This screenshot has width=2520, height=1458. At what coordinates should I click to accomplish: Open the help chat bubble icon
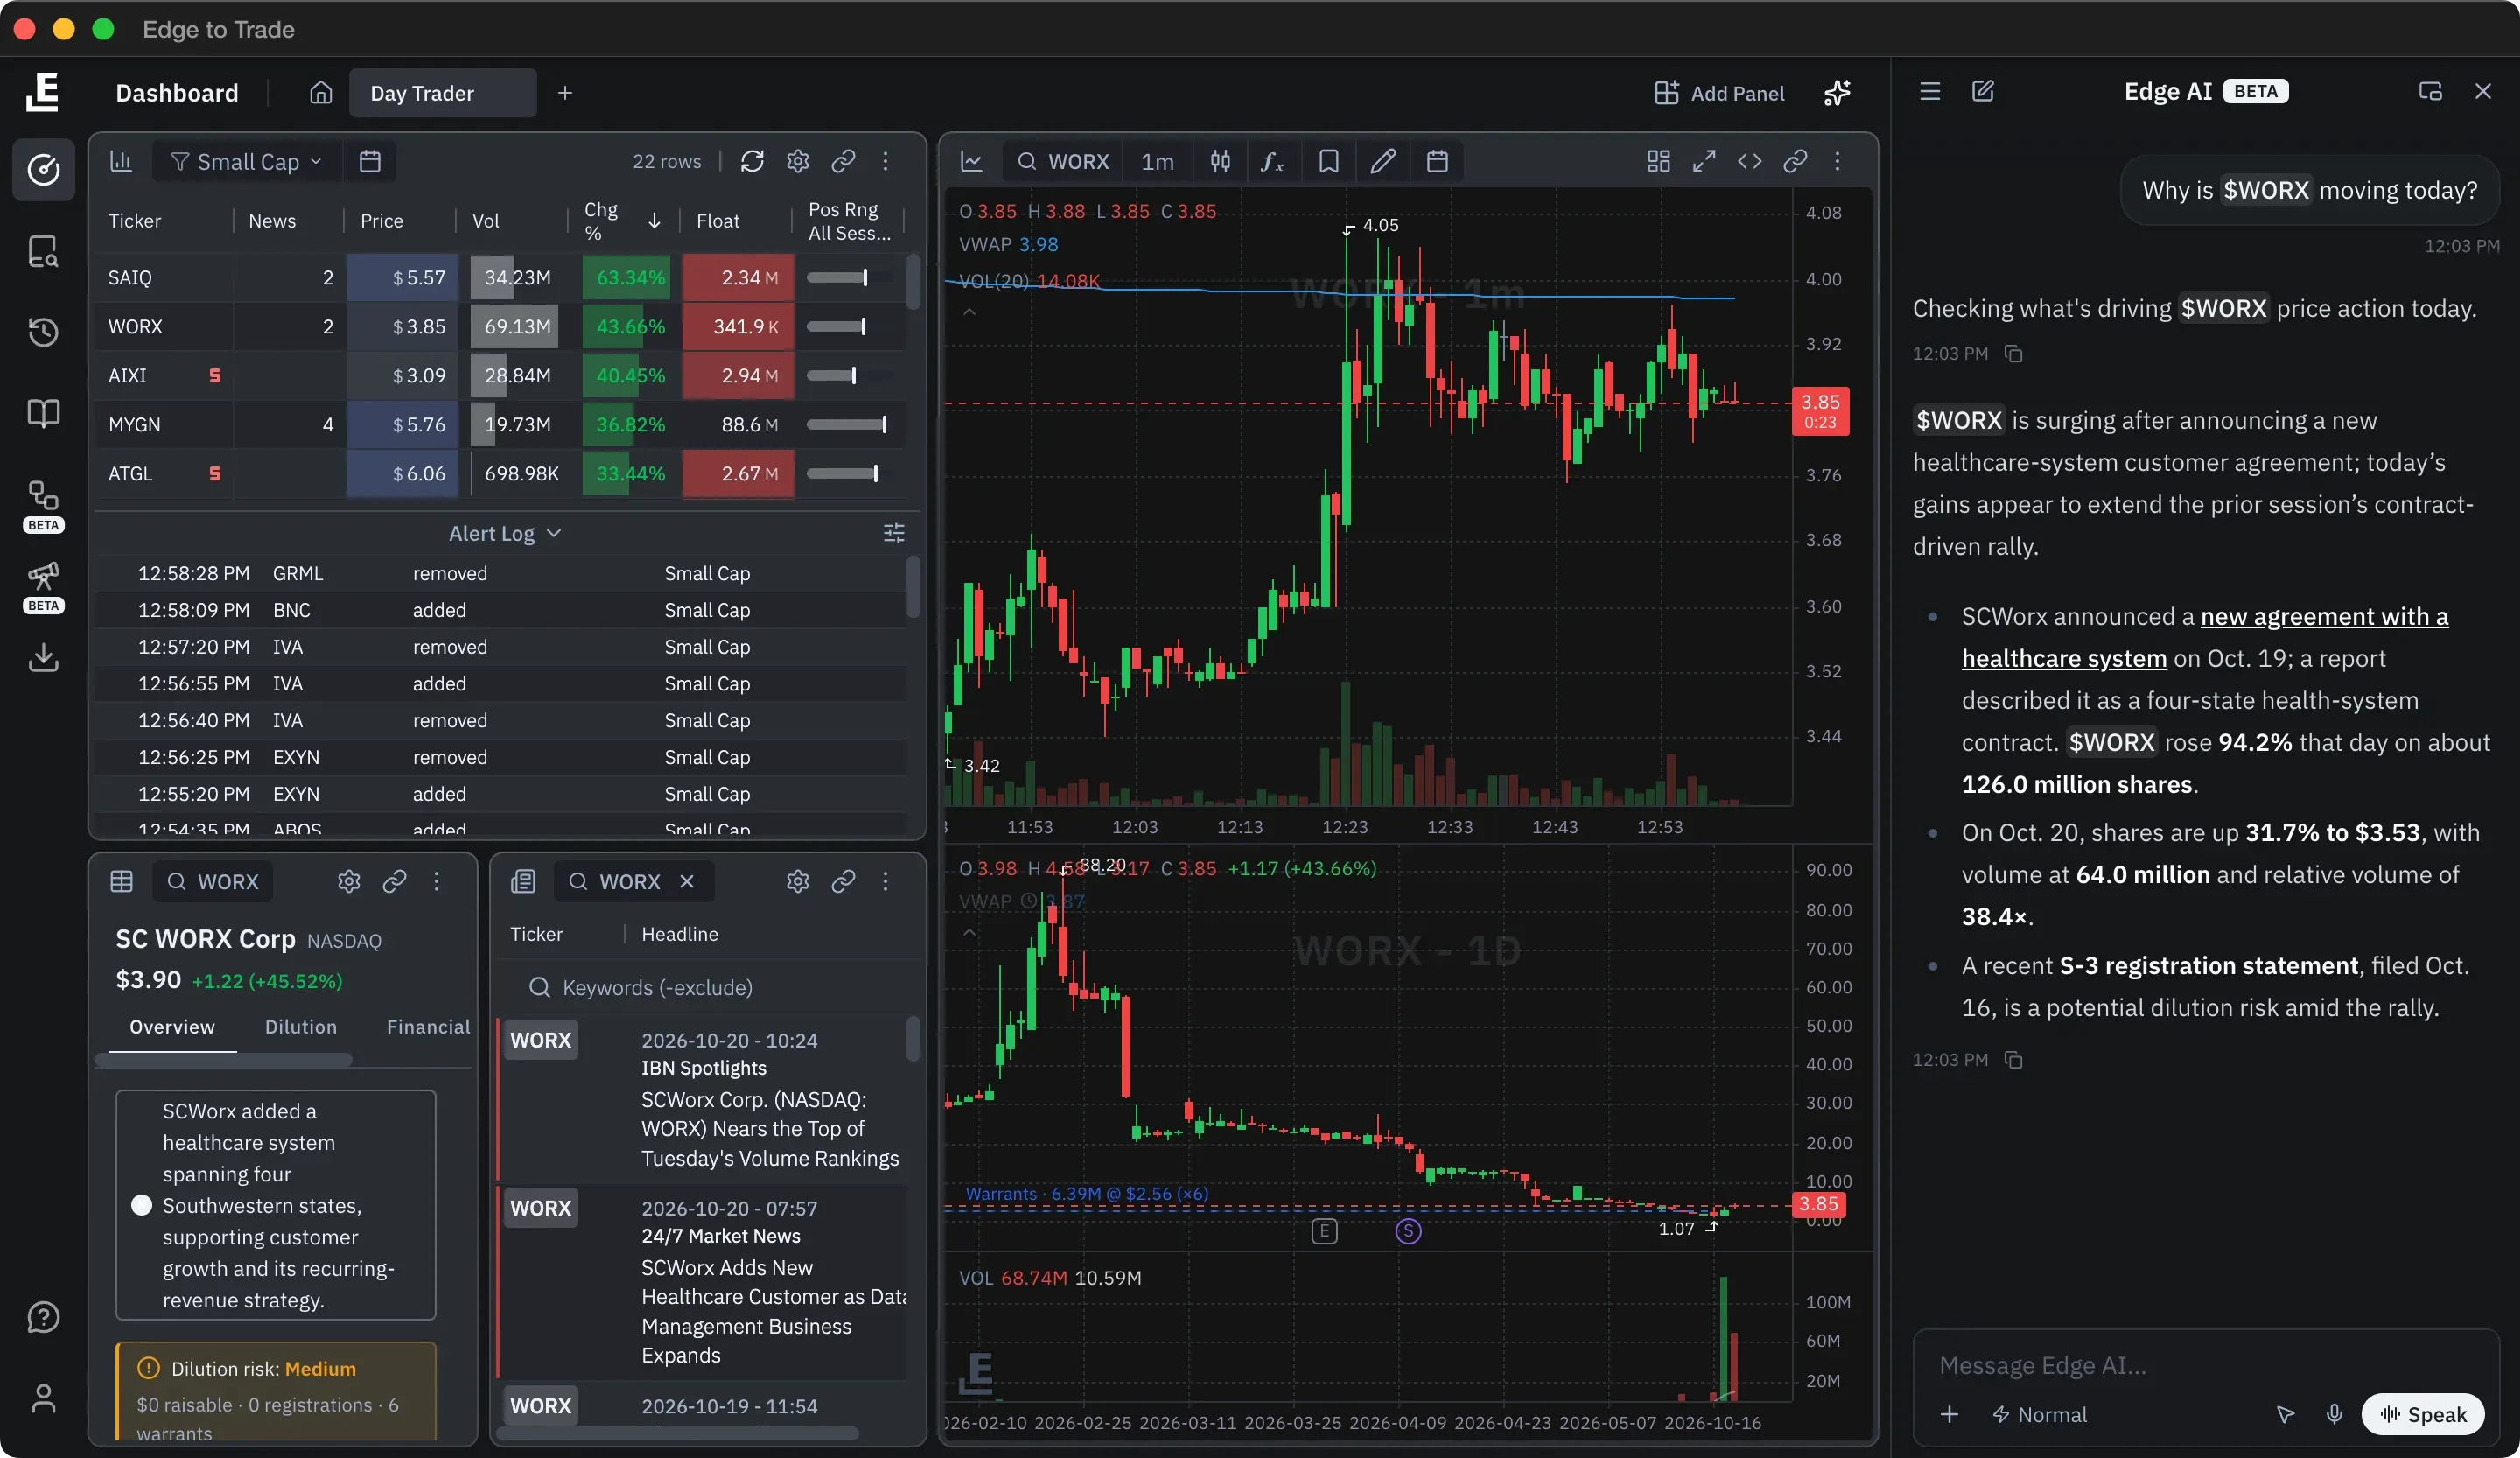pyautogui.click(x=43, y=1317)
